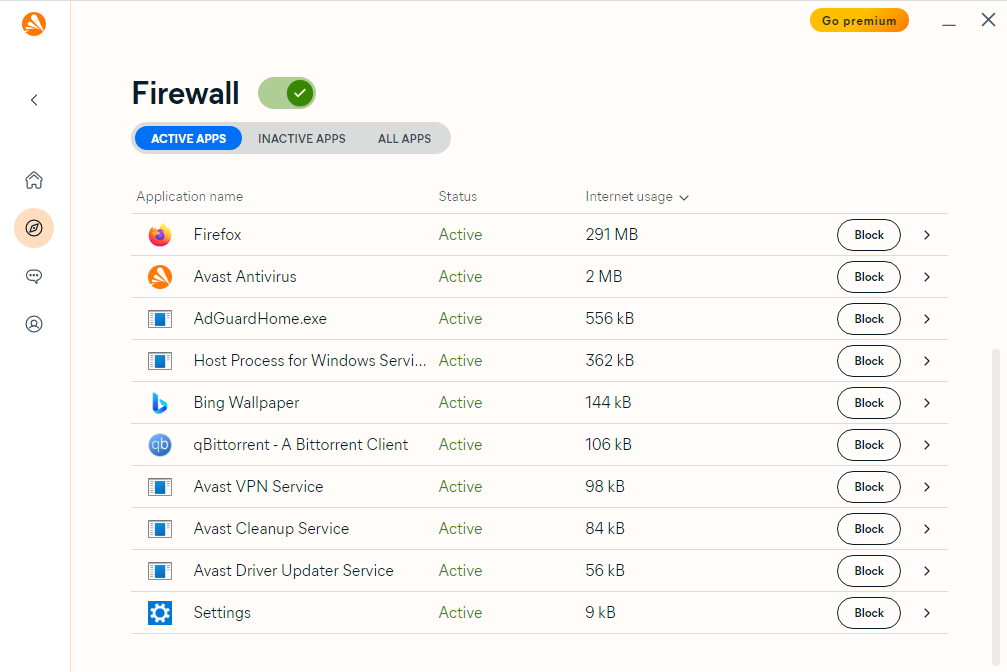Open the account profile sidebar icon
1007x672 pixels.
click(34, 324)
